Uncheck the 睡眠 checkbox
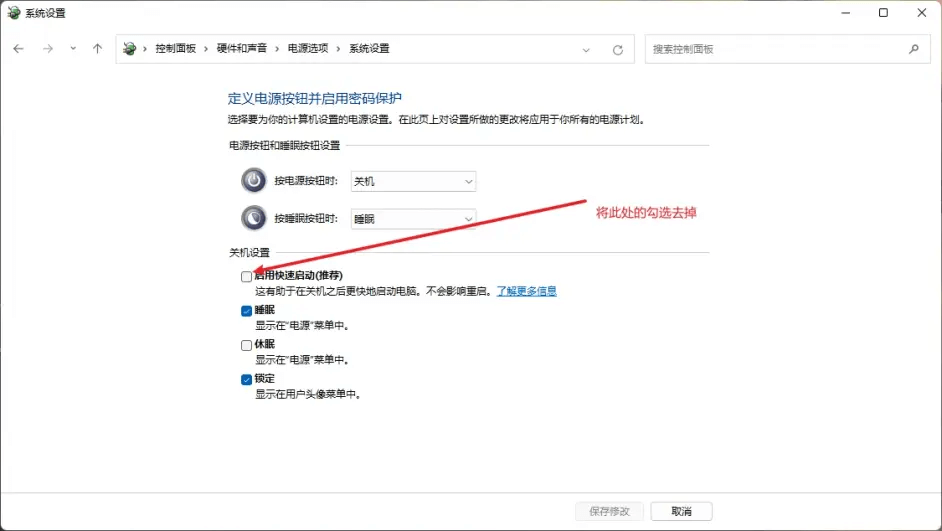 point(246,311)
